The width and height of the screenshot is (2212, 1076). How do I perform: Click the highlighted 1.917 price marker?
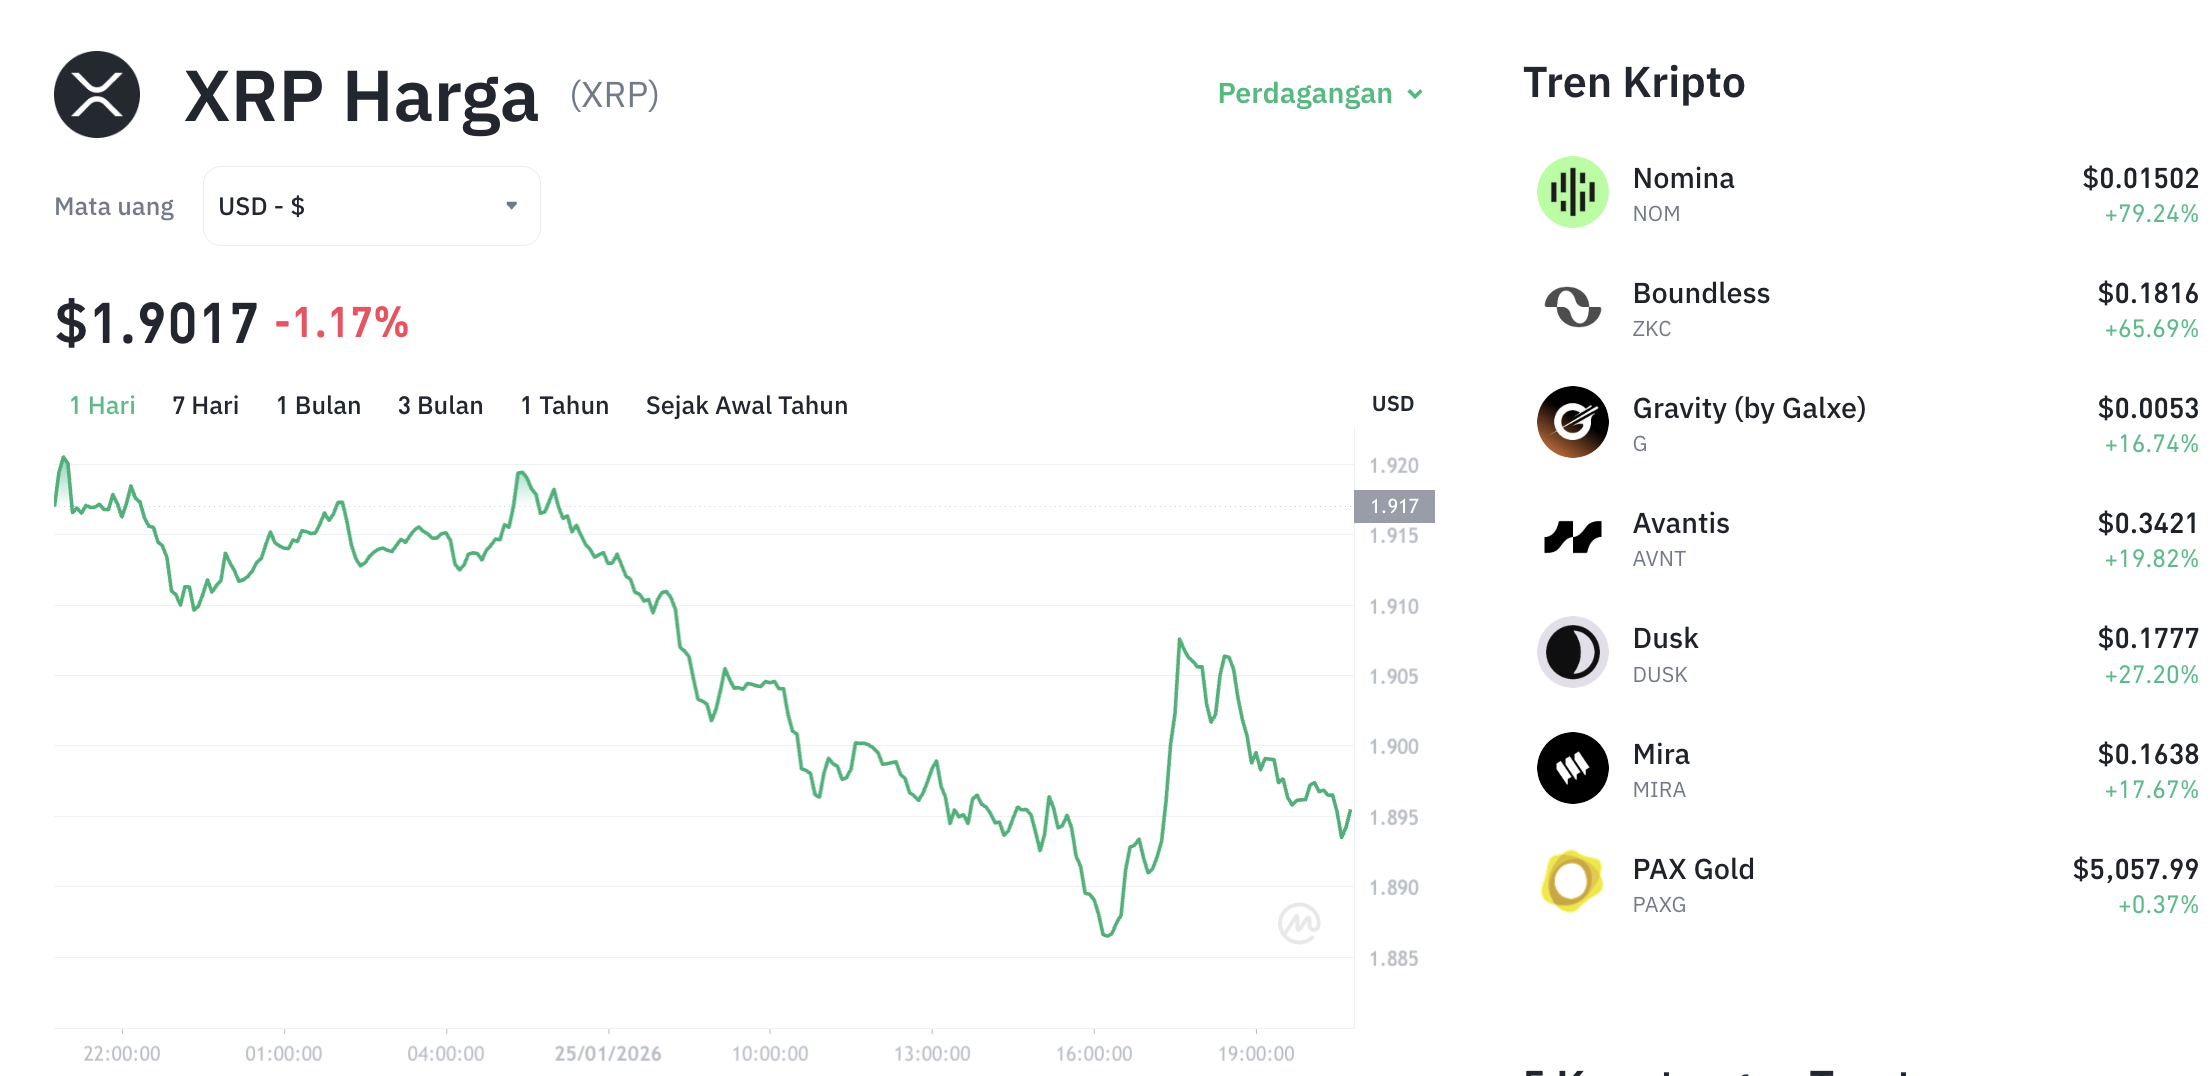tap(1395, 506)
